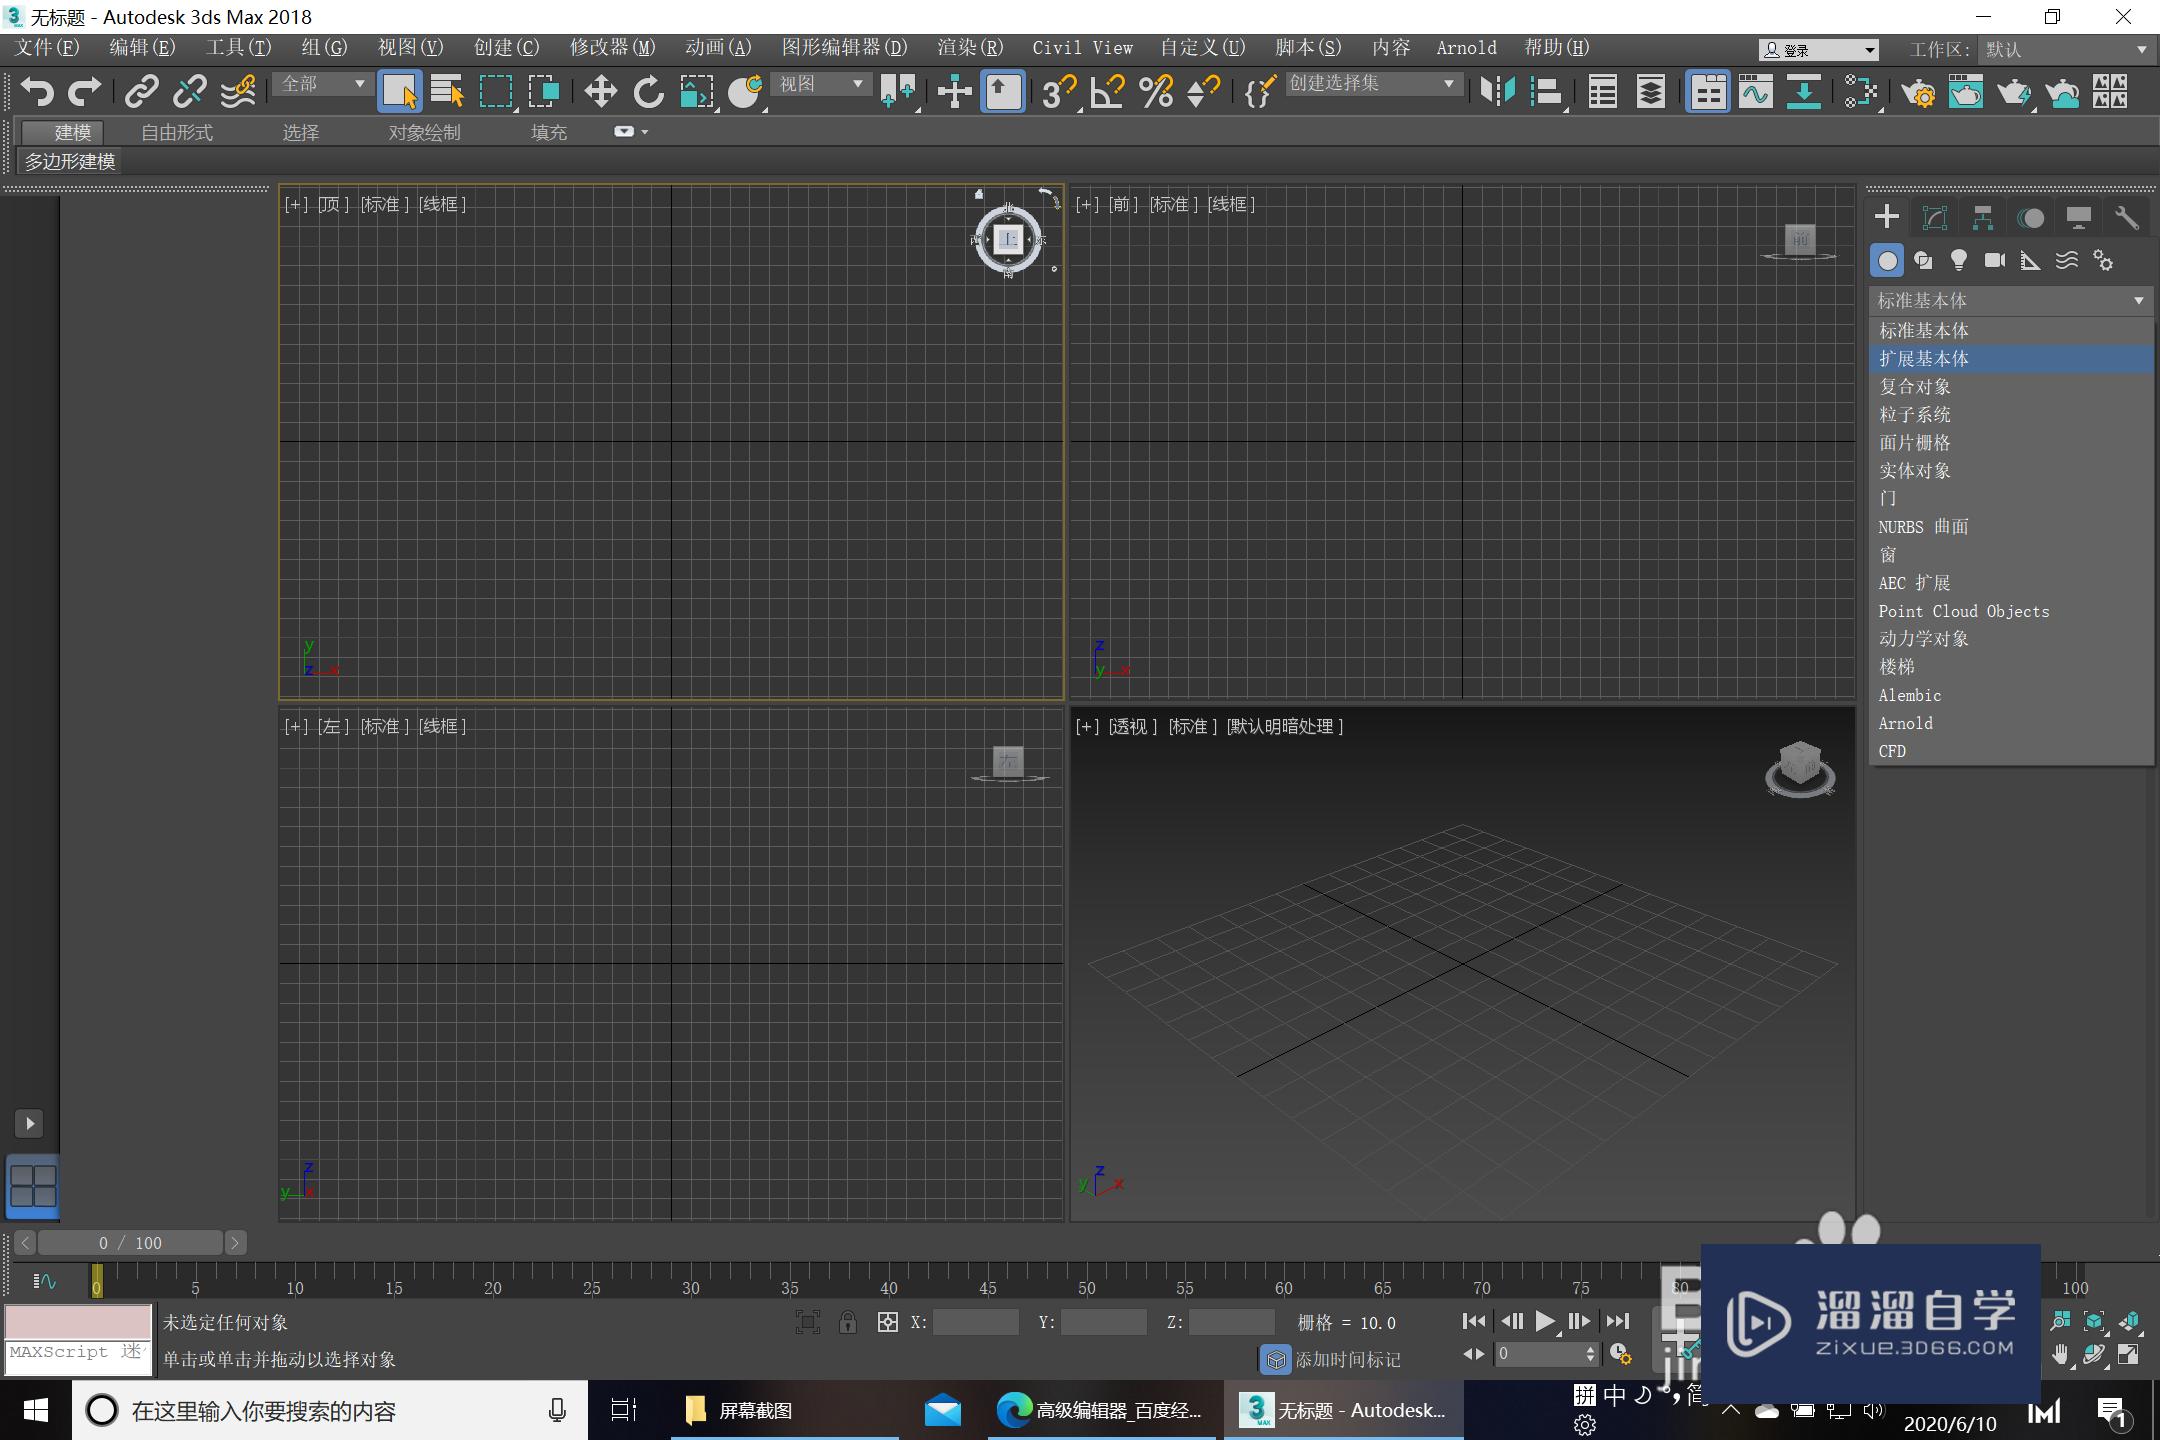Click the Select and Link icon
Image resolution: width=2160 pixels, height=1440 pixels.
pyautogui.click(x=141, y=93)
